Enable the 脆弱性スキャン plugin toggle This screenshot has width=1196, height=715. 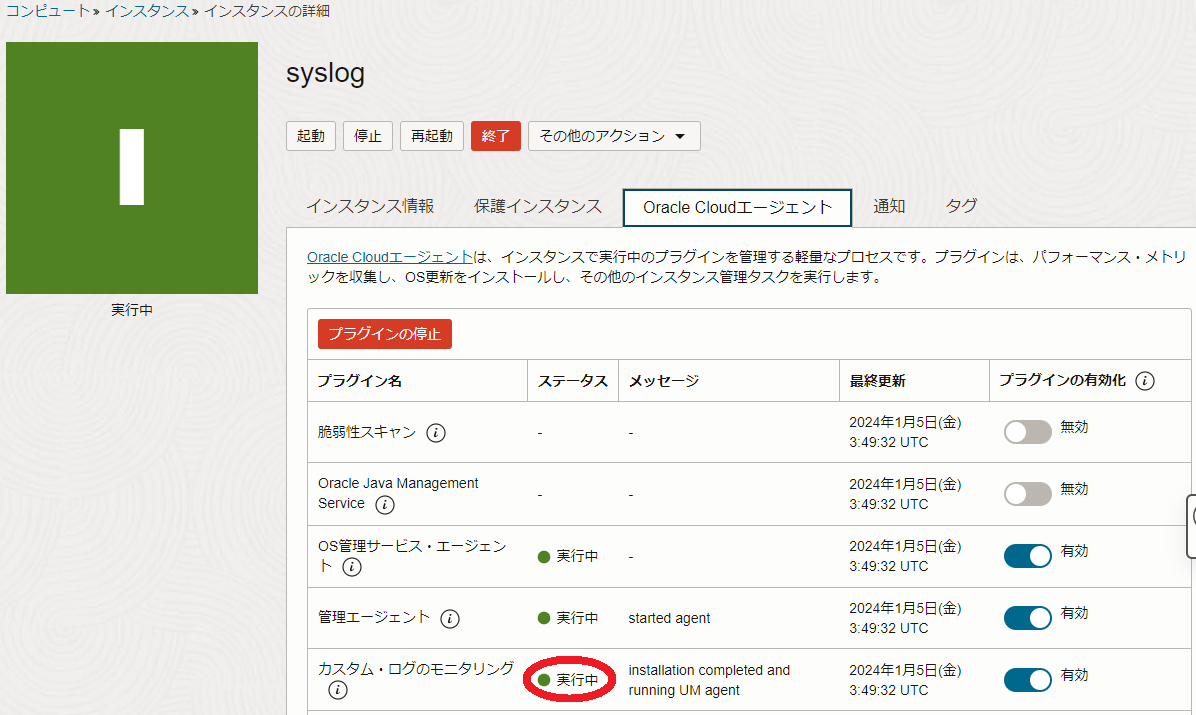pyautogui.click(x=1028, y=432)
